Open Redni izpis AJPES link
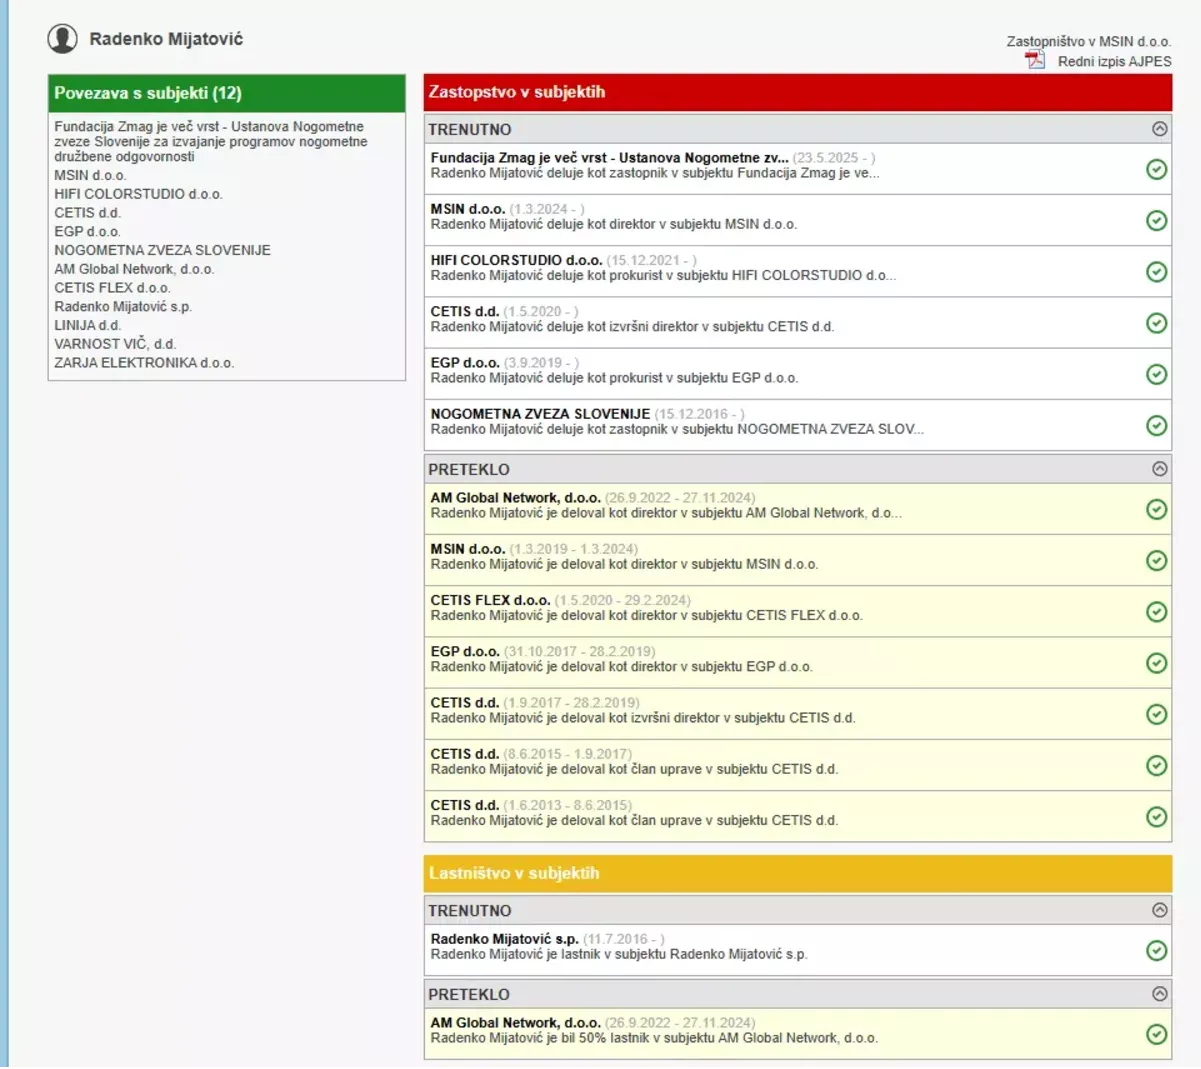This screenshot has height=1069, width=1201. click(1114, 61)
